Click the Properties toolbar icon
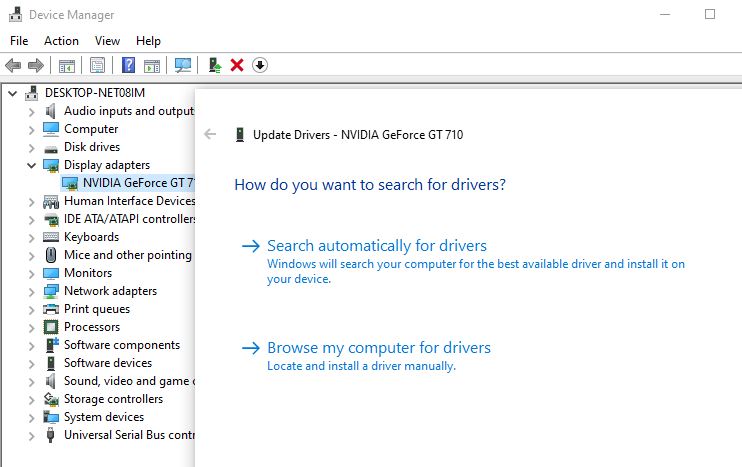This screenshot has height=467, width=742. [97, 66]
